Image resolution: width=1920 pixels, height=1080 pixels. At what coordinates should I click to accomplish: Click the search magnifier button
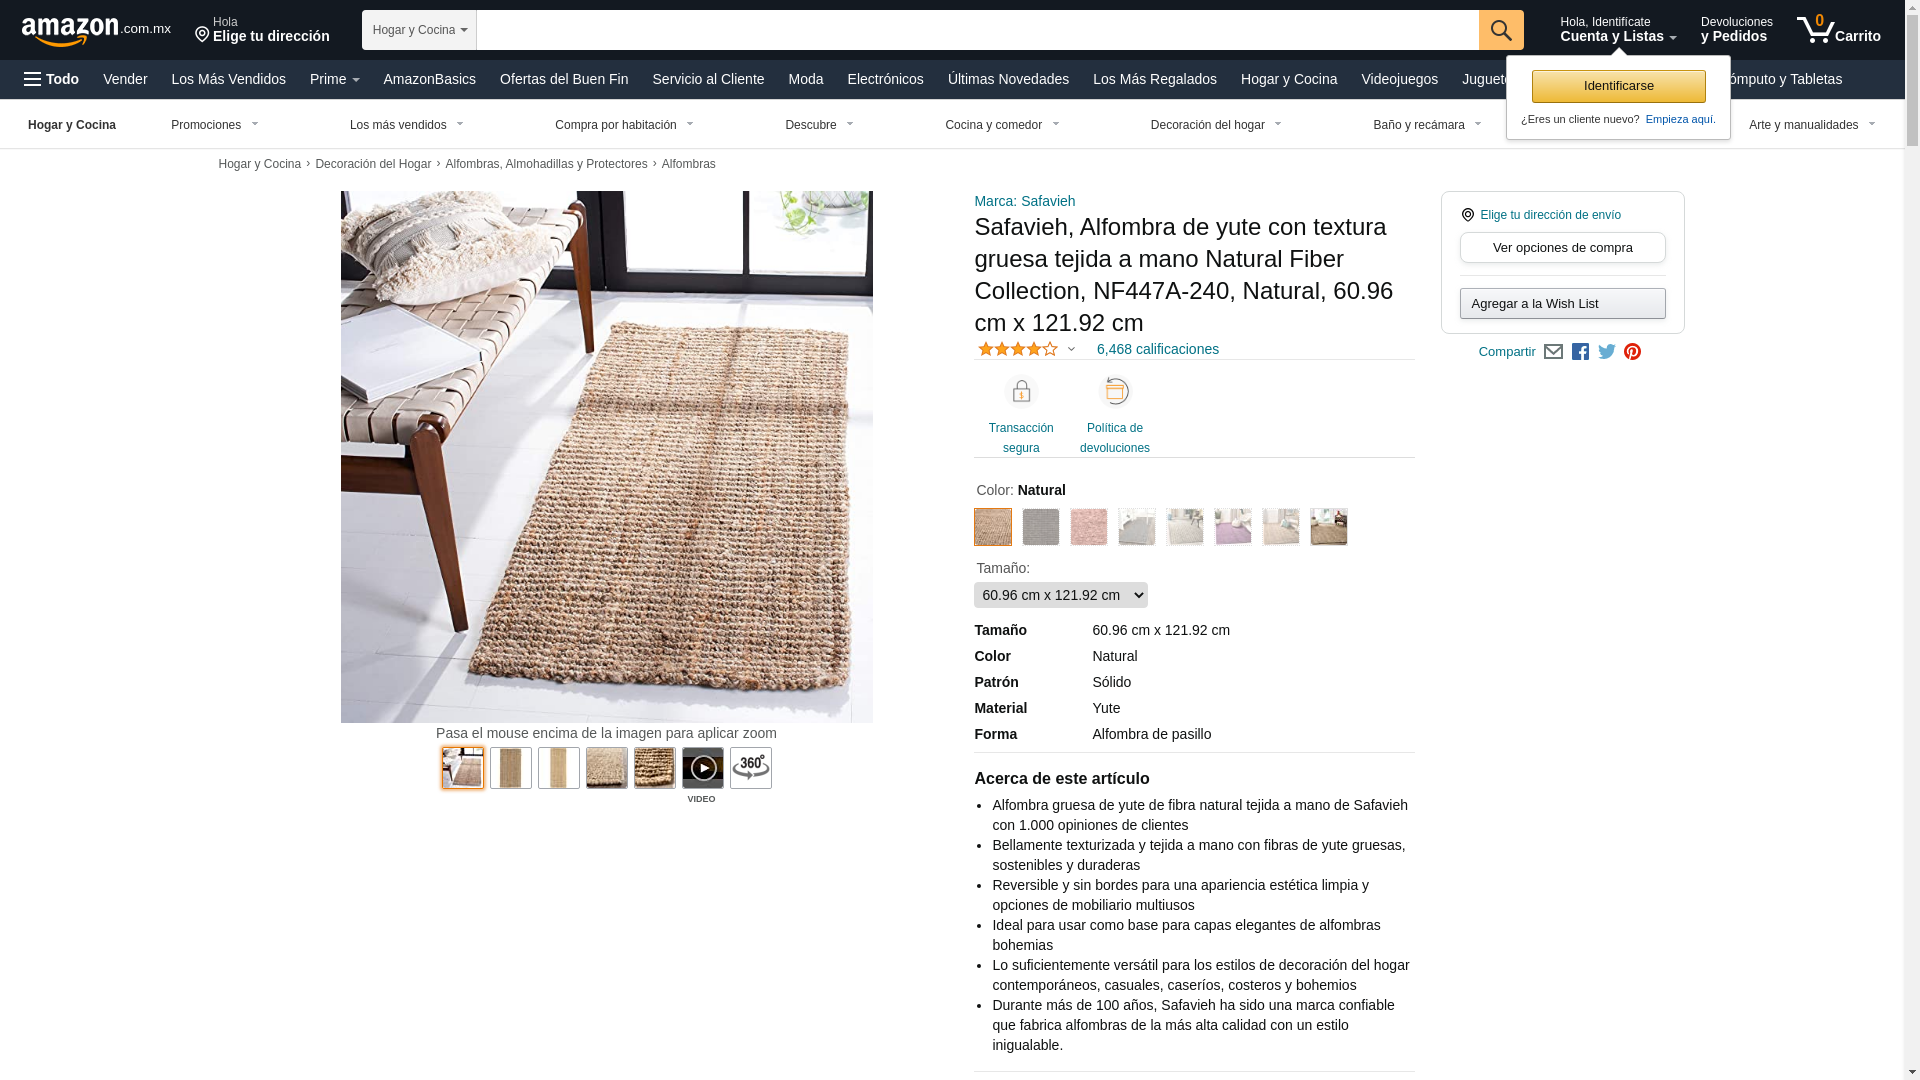point(1501,30)
